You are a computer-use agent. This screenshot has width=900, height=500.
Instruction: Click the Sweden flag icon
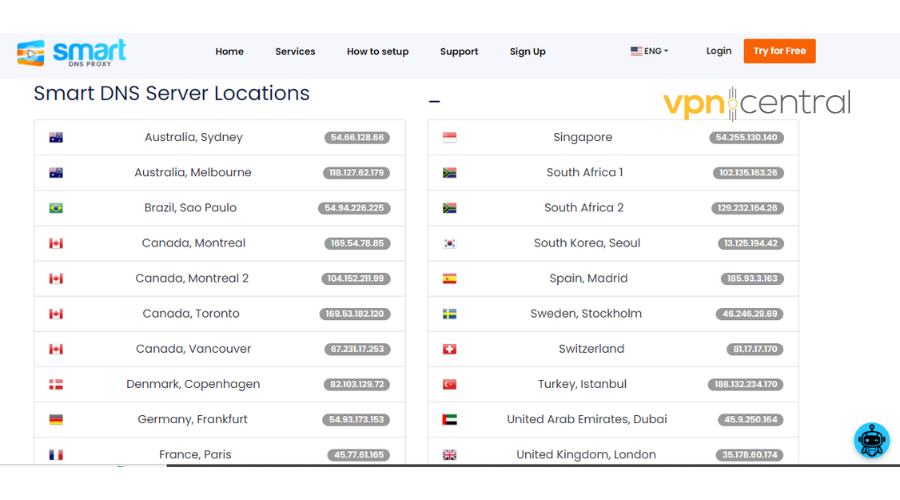tap(449, 314)
